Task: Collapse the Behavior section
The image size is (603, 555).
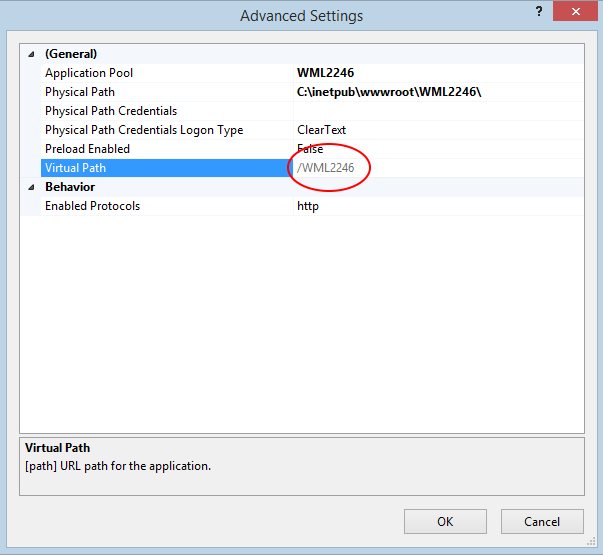Action: (32, 187)
